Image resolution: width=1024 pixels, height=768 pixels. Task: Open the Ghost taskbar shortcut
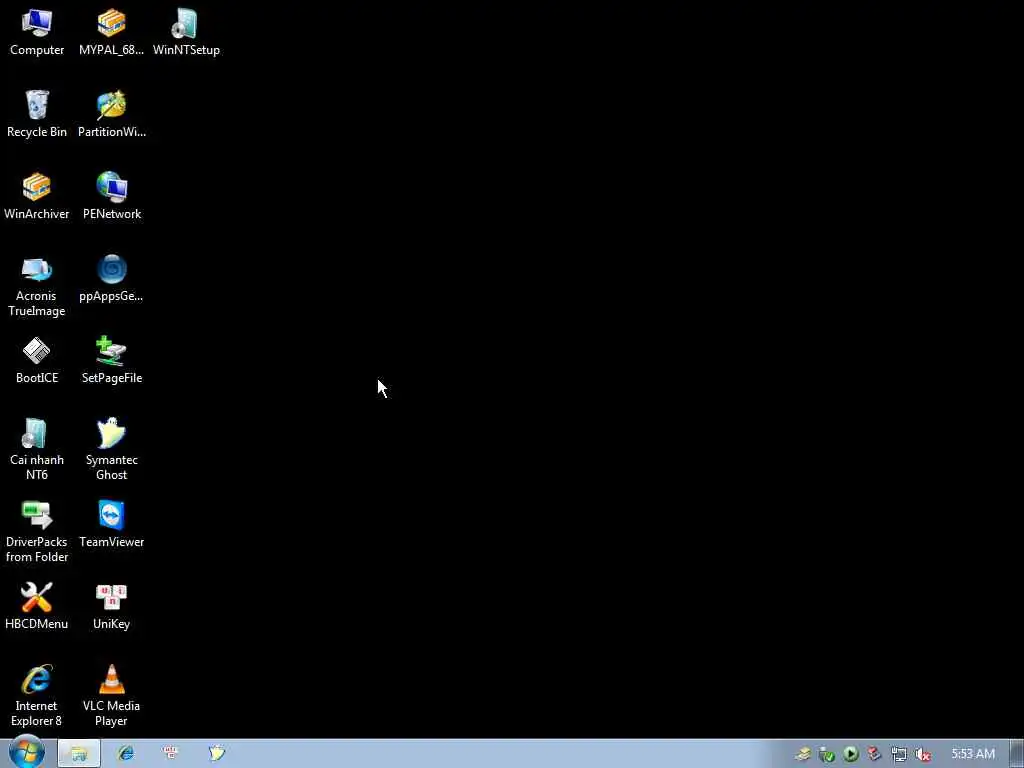coord(217,753)
